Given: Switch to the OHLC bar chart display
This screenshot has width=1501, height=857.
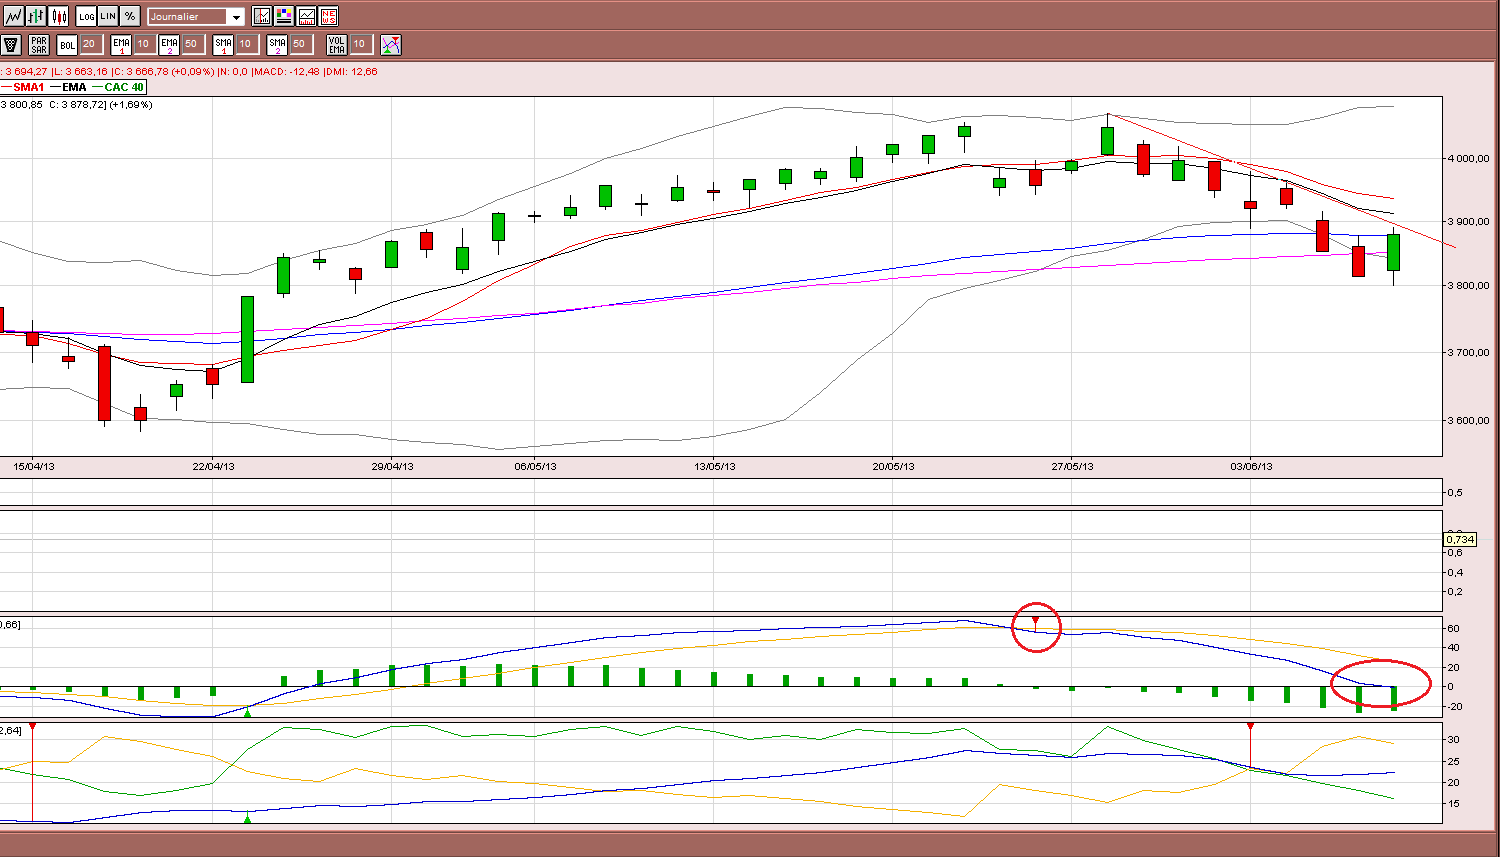Looking at the screenshot, I should click(36, 16).
